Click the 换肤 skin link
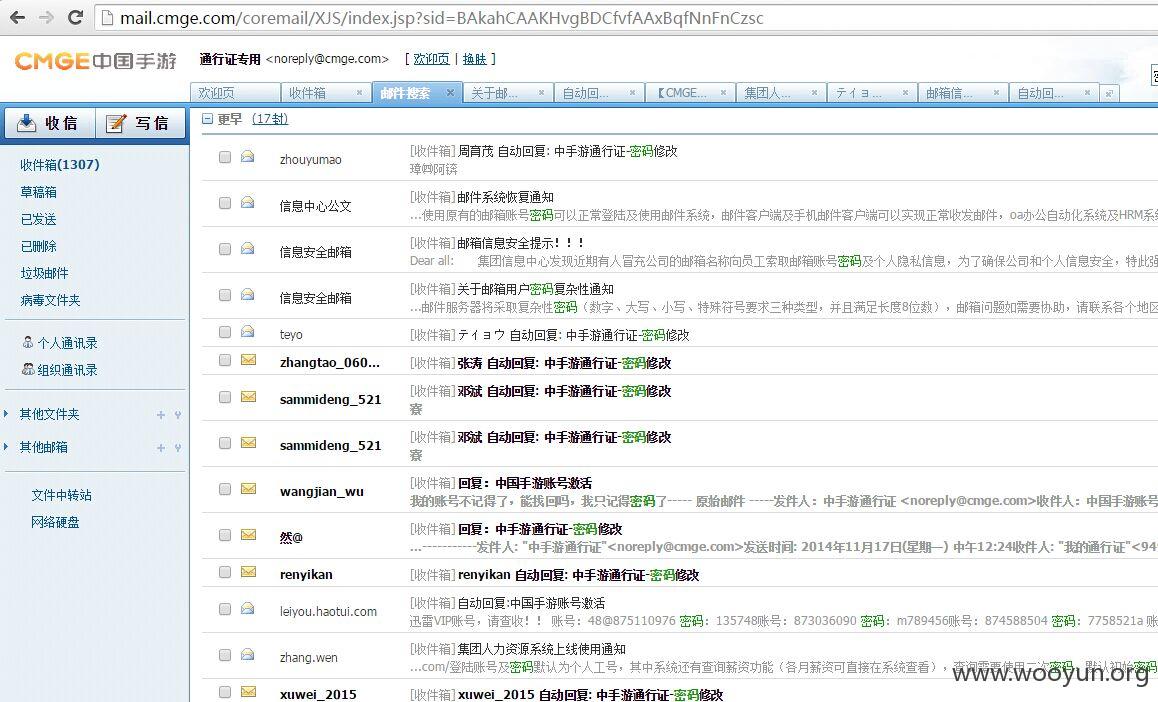The width and height of the screenshot is (1158, 702). 474,59
